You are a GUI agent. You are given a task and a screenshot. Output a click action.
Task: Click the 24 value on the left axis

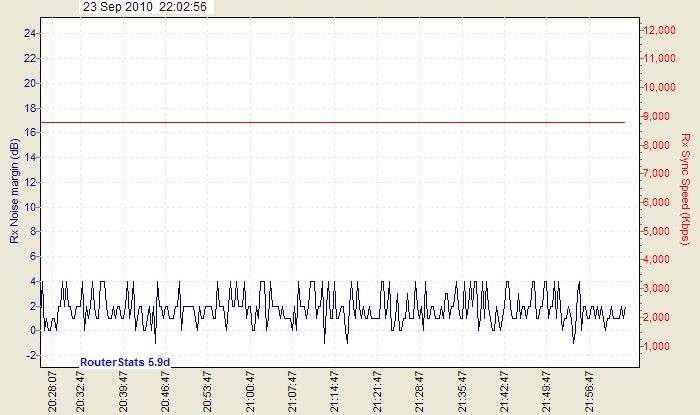pos(30,33)
